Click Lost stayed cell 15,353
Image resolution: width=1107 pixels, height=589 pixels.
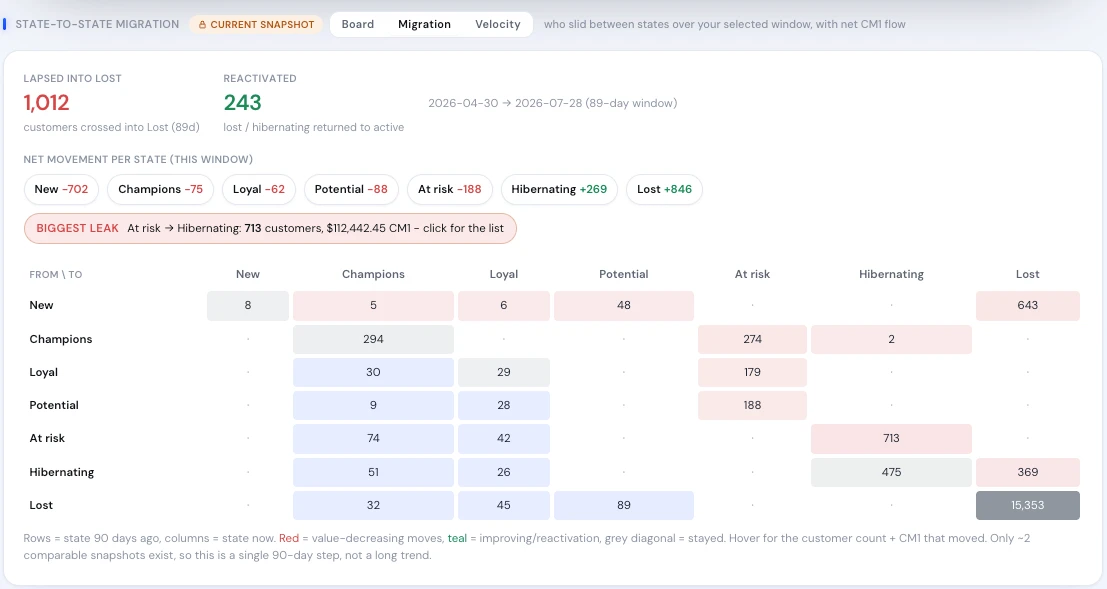(x=1028, y=506)
